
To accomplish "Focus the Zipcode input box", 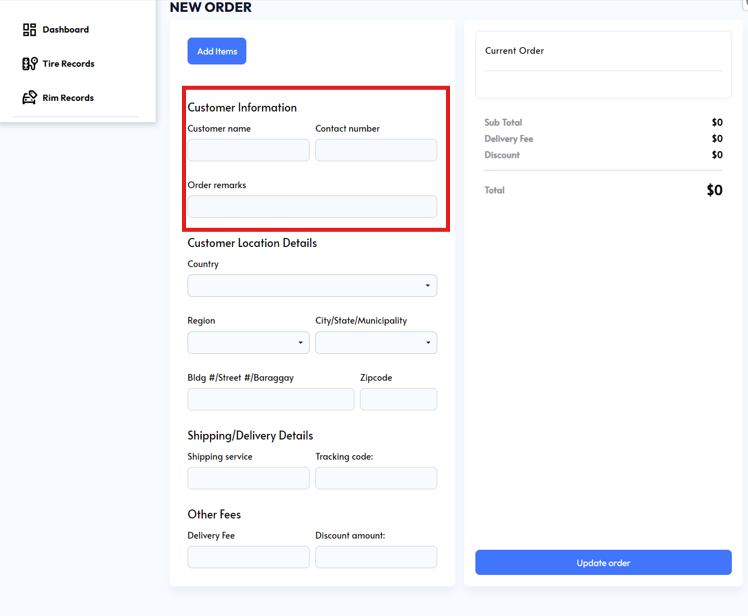I will tap(398, 400).
